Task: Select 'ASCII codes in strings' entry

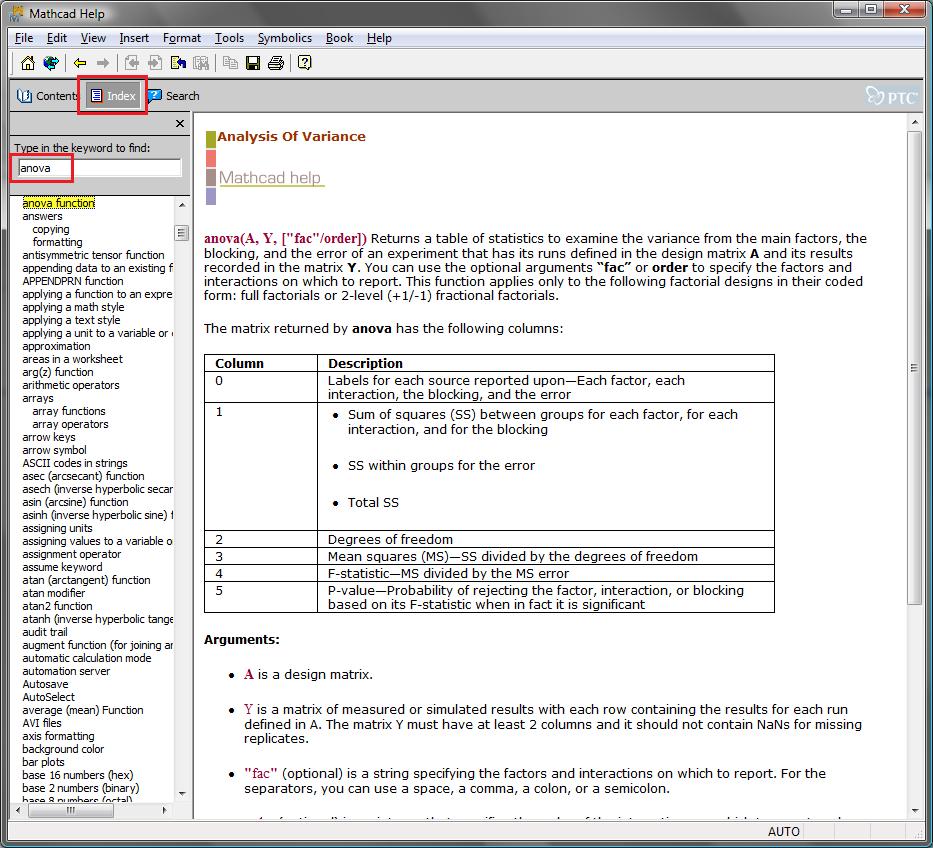Action: (75, 463)
